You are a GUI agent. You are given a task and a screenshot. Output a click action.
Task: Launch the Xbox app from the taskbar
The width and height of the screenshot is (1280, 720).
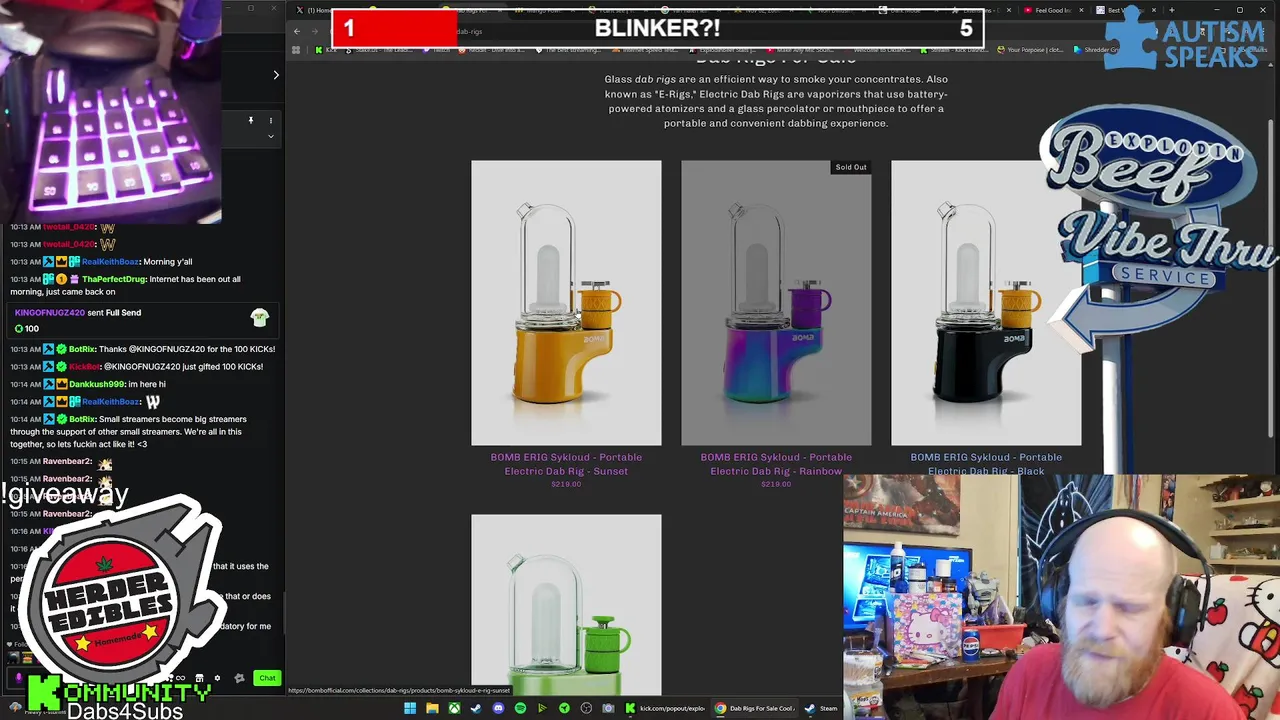[x=454, y=709]
